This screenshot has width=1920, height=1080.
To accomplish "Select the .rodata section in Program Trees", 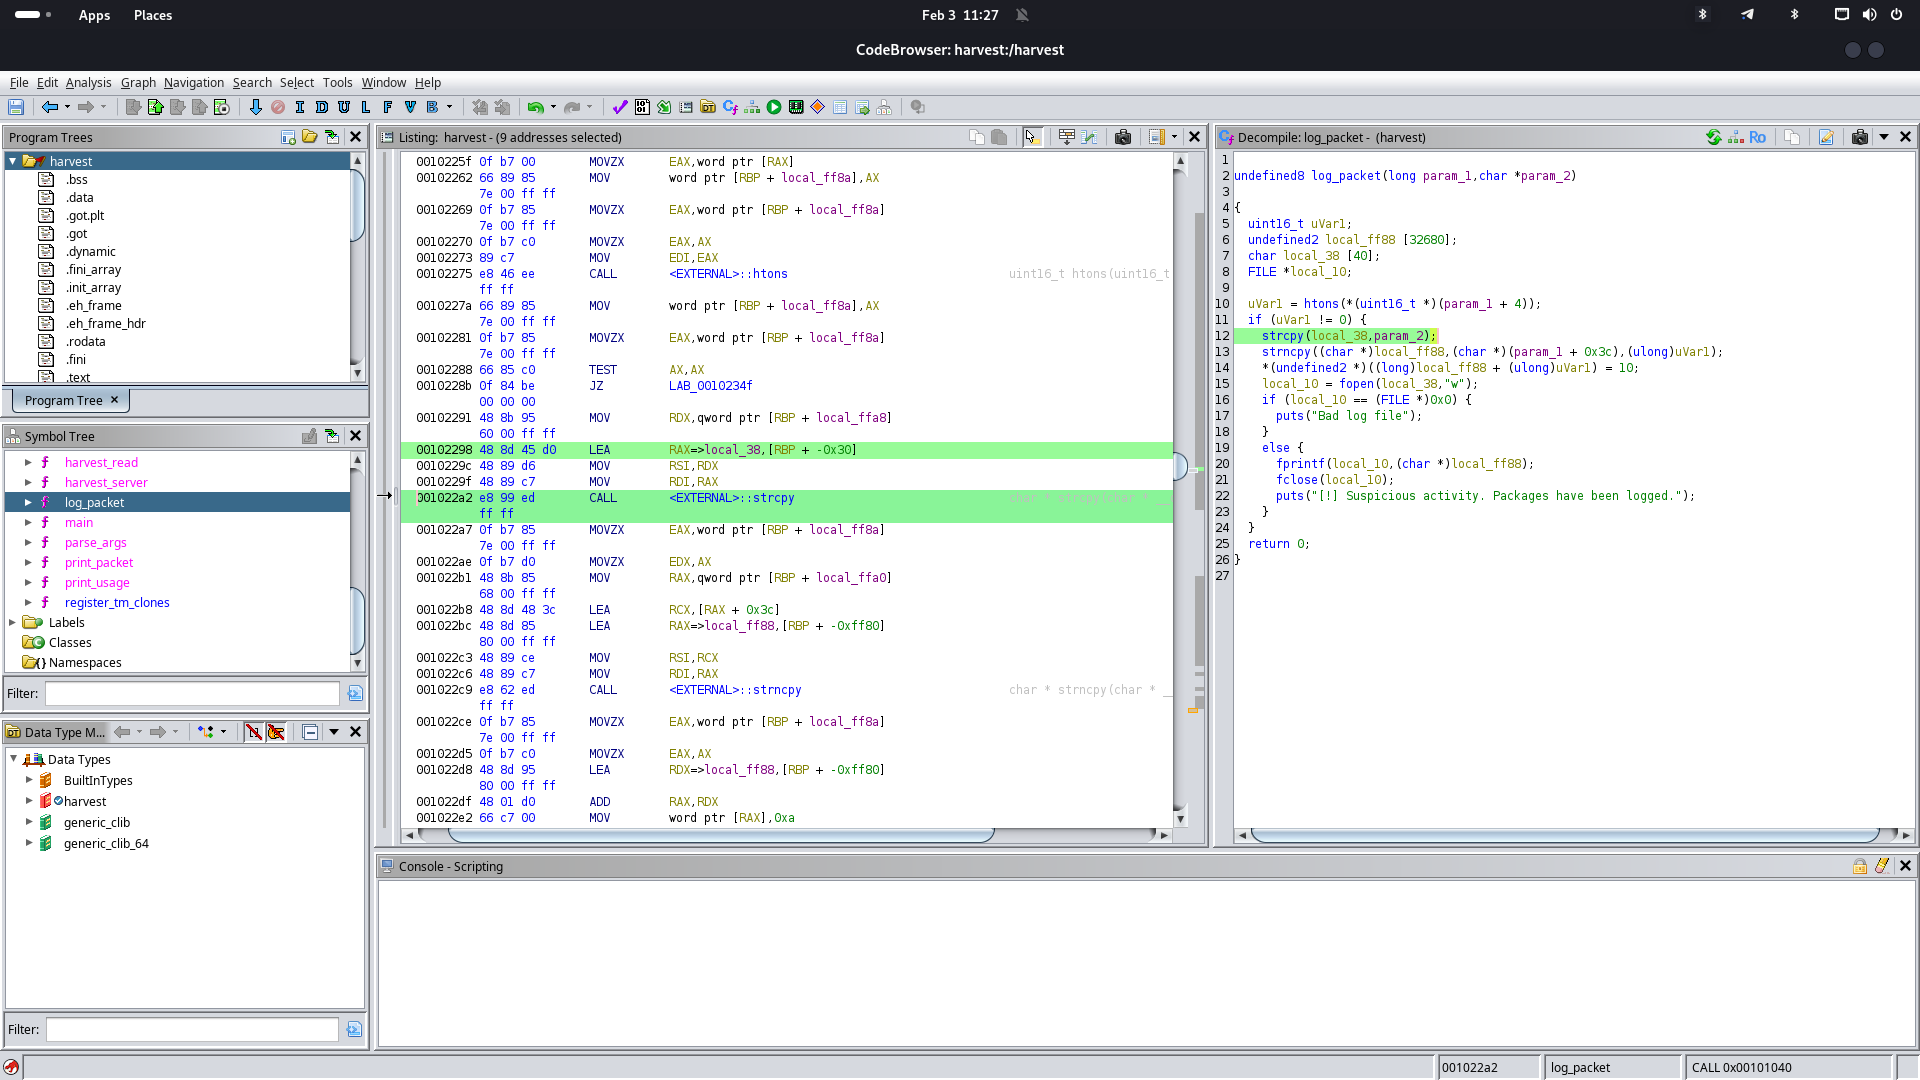I will [86, 341].
